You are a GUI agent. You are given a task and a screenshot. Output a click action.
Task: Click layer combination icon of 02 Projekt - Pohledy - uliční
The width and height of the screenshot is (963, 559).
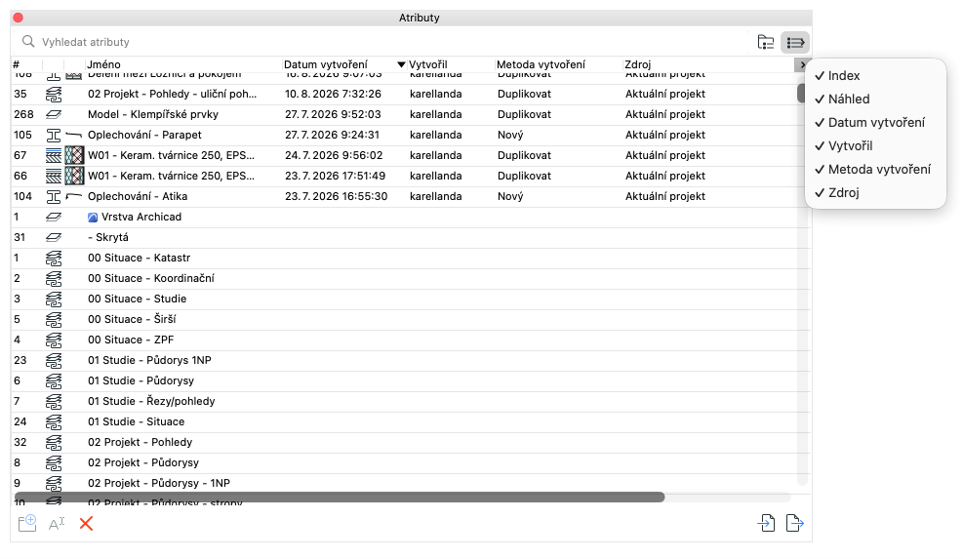pyautogui.click(x=54, y=94)
